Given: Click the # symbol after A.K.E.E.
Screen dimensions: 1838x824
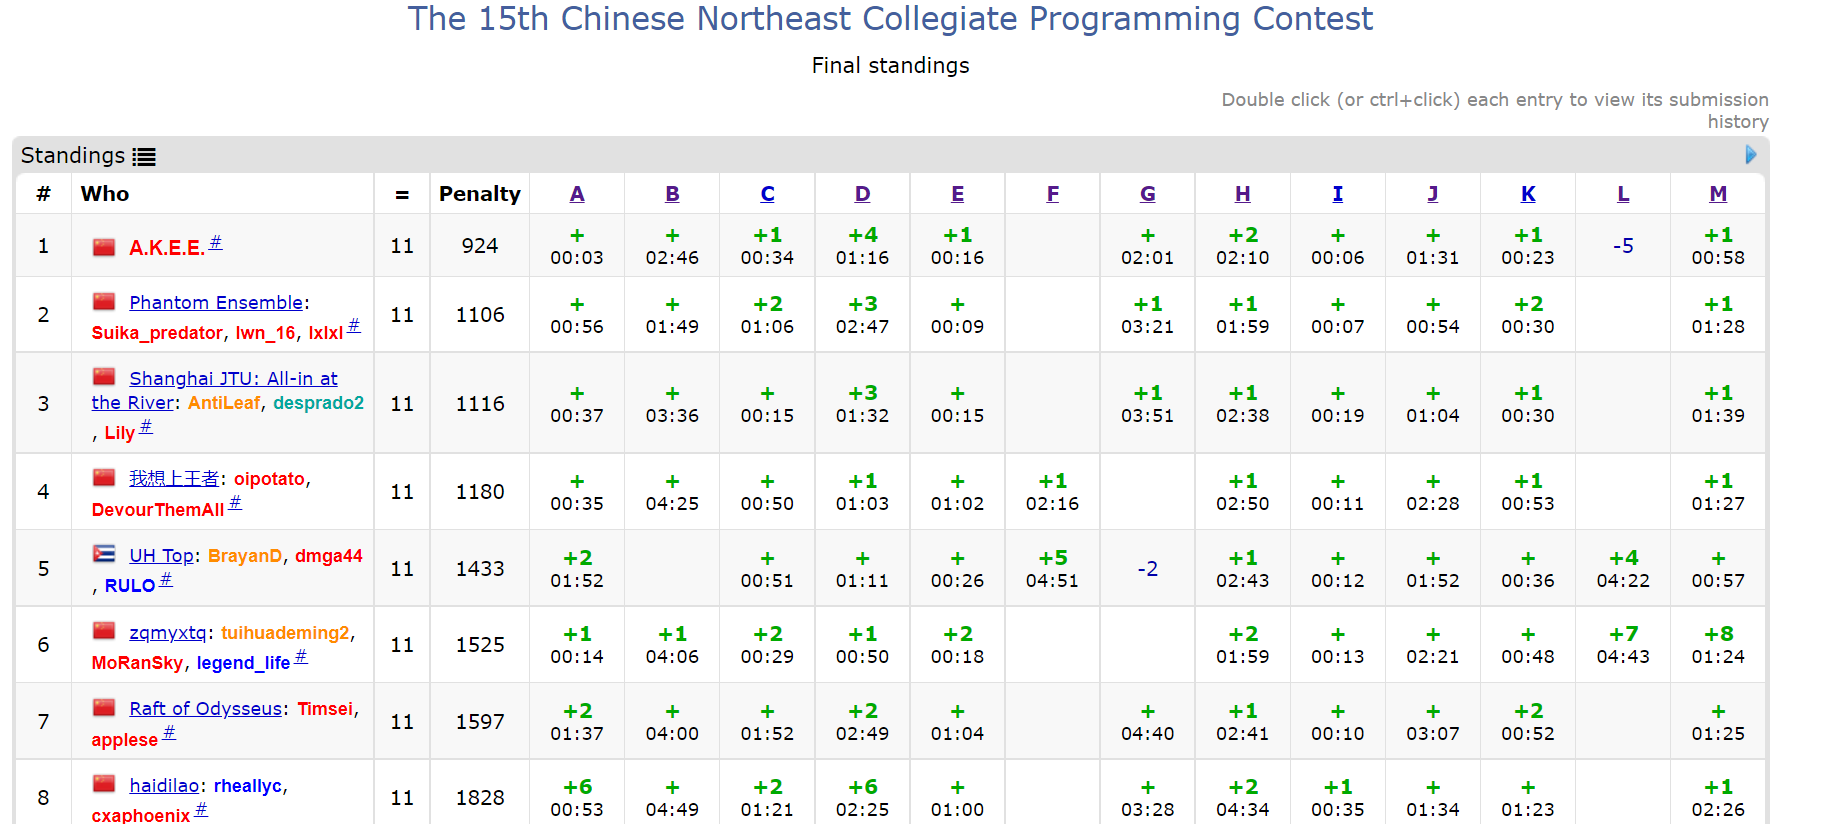Looking at the screenshot, I should click(x=215, y=243).
